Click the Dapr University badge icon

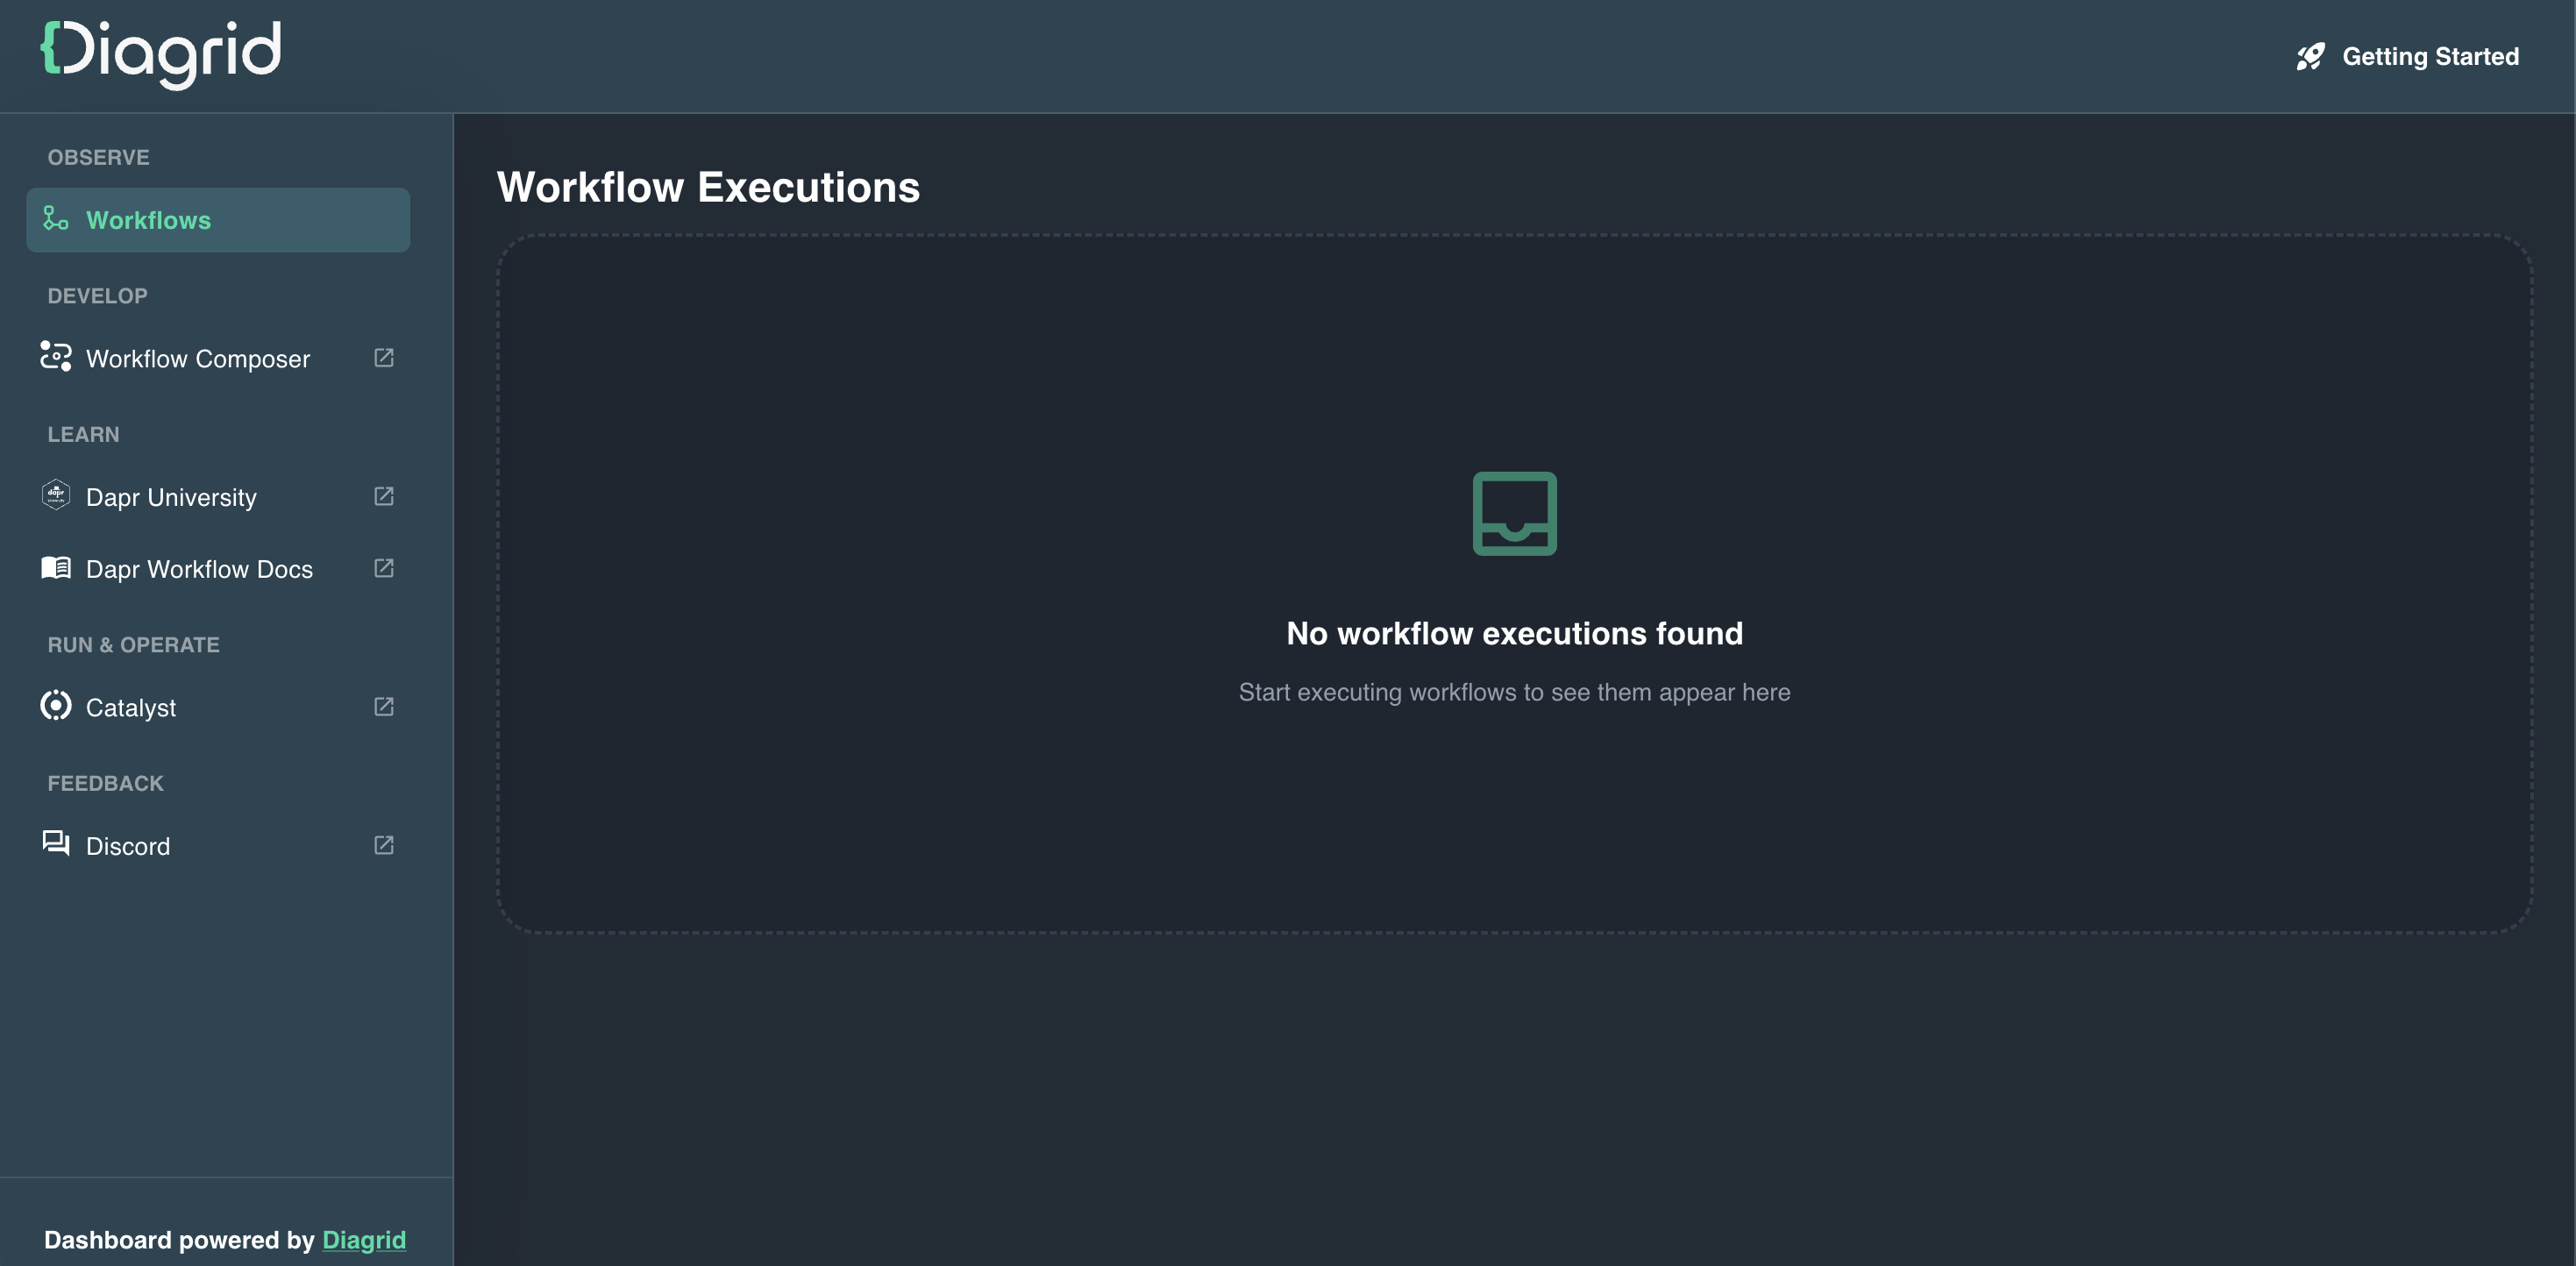click(x=56, y=495)
